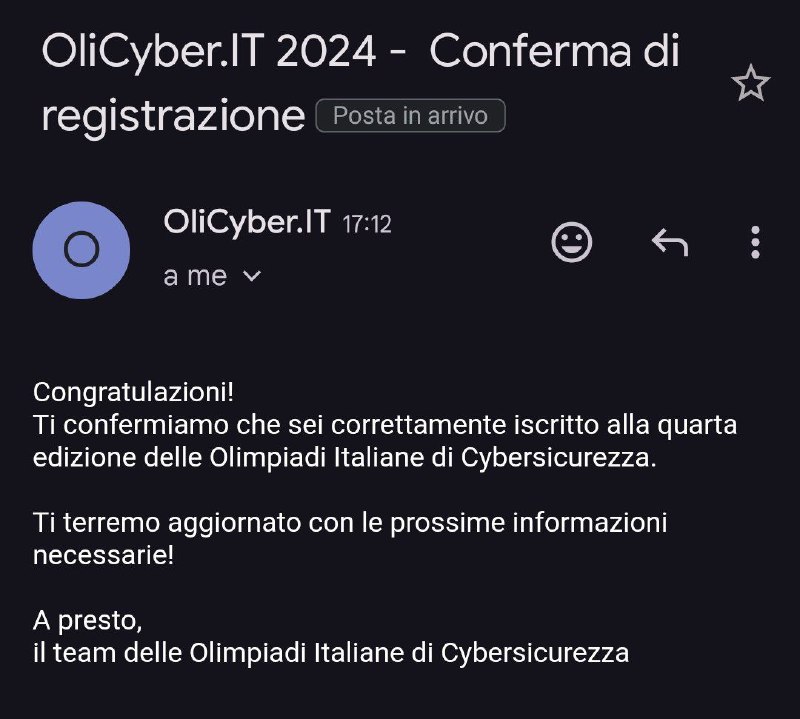Viewport: 800px width, 719px height.
Task: Click the line starting 'edizione delle Olimpiadi'
Action: (x=346, y=458)
